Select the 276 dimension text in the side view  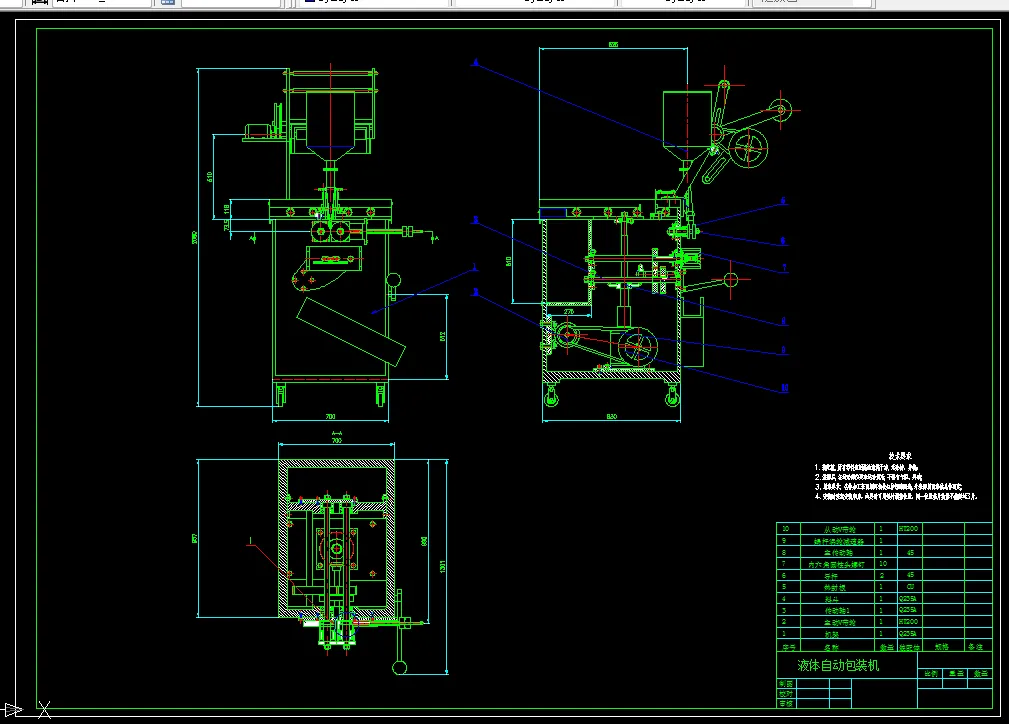click(569, 311)
